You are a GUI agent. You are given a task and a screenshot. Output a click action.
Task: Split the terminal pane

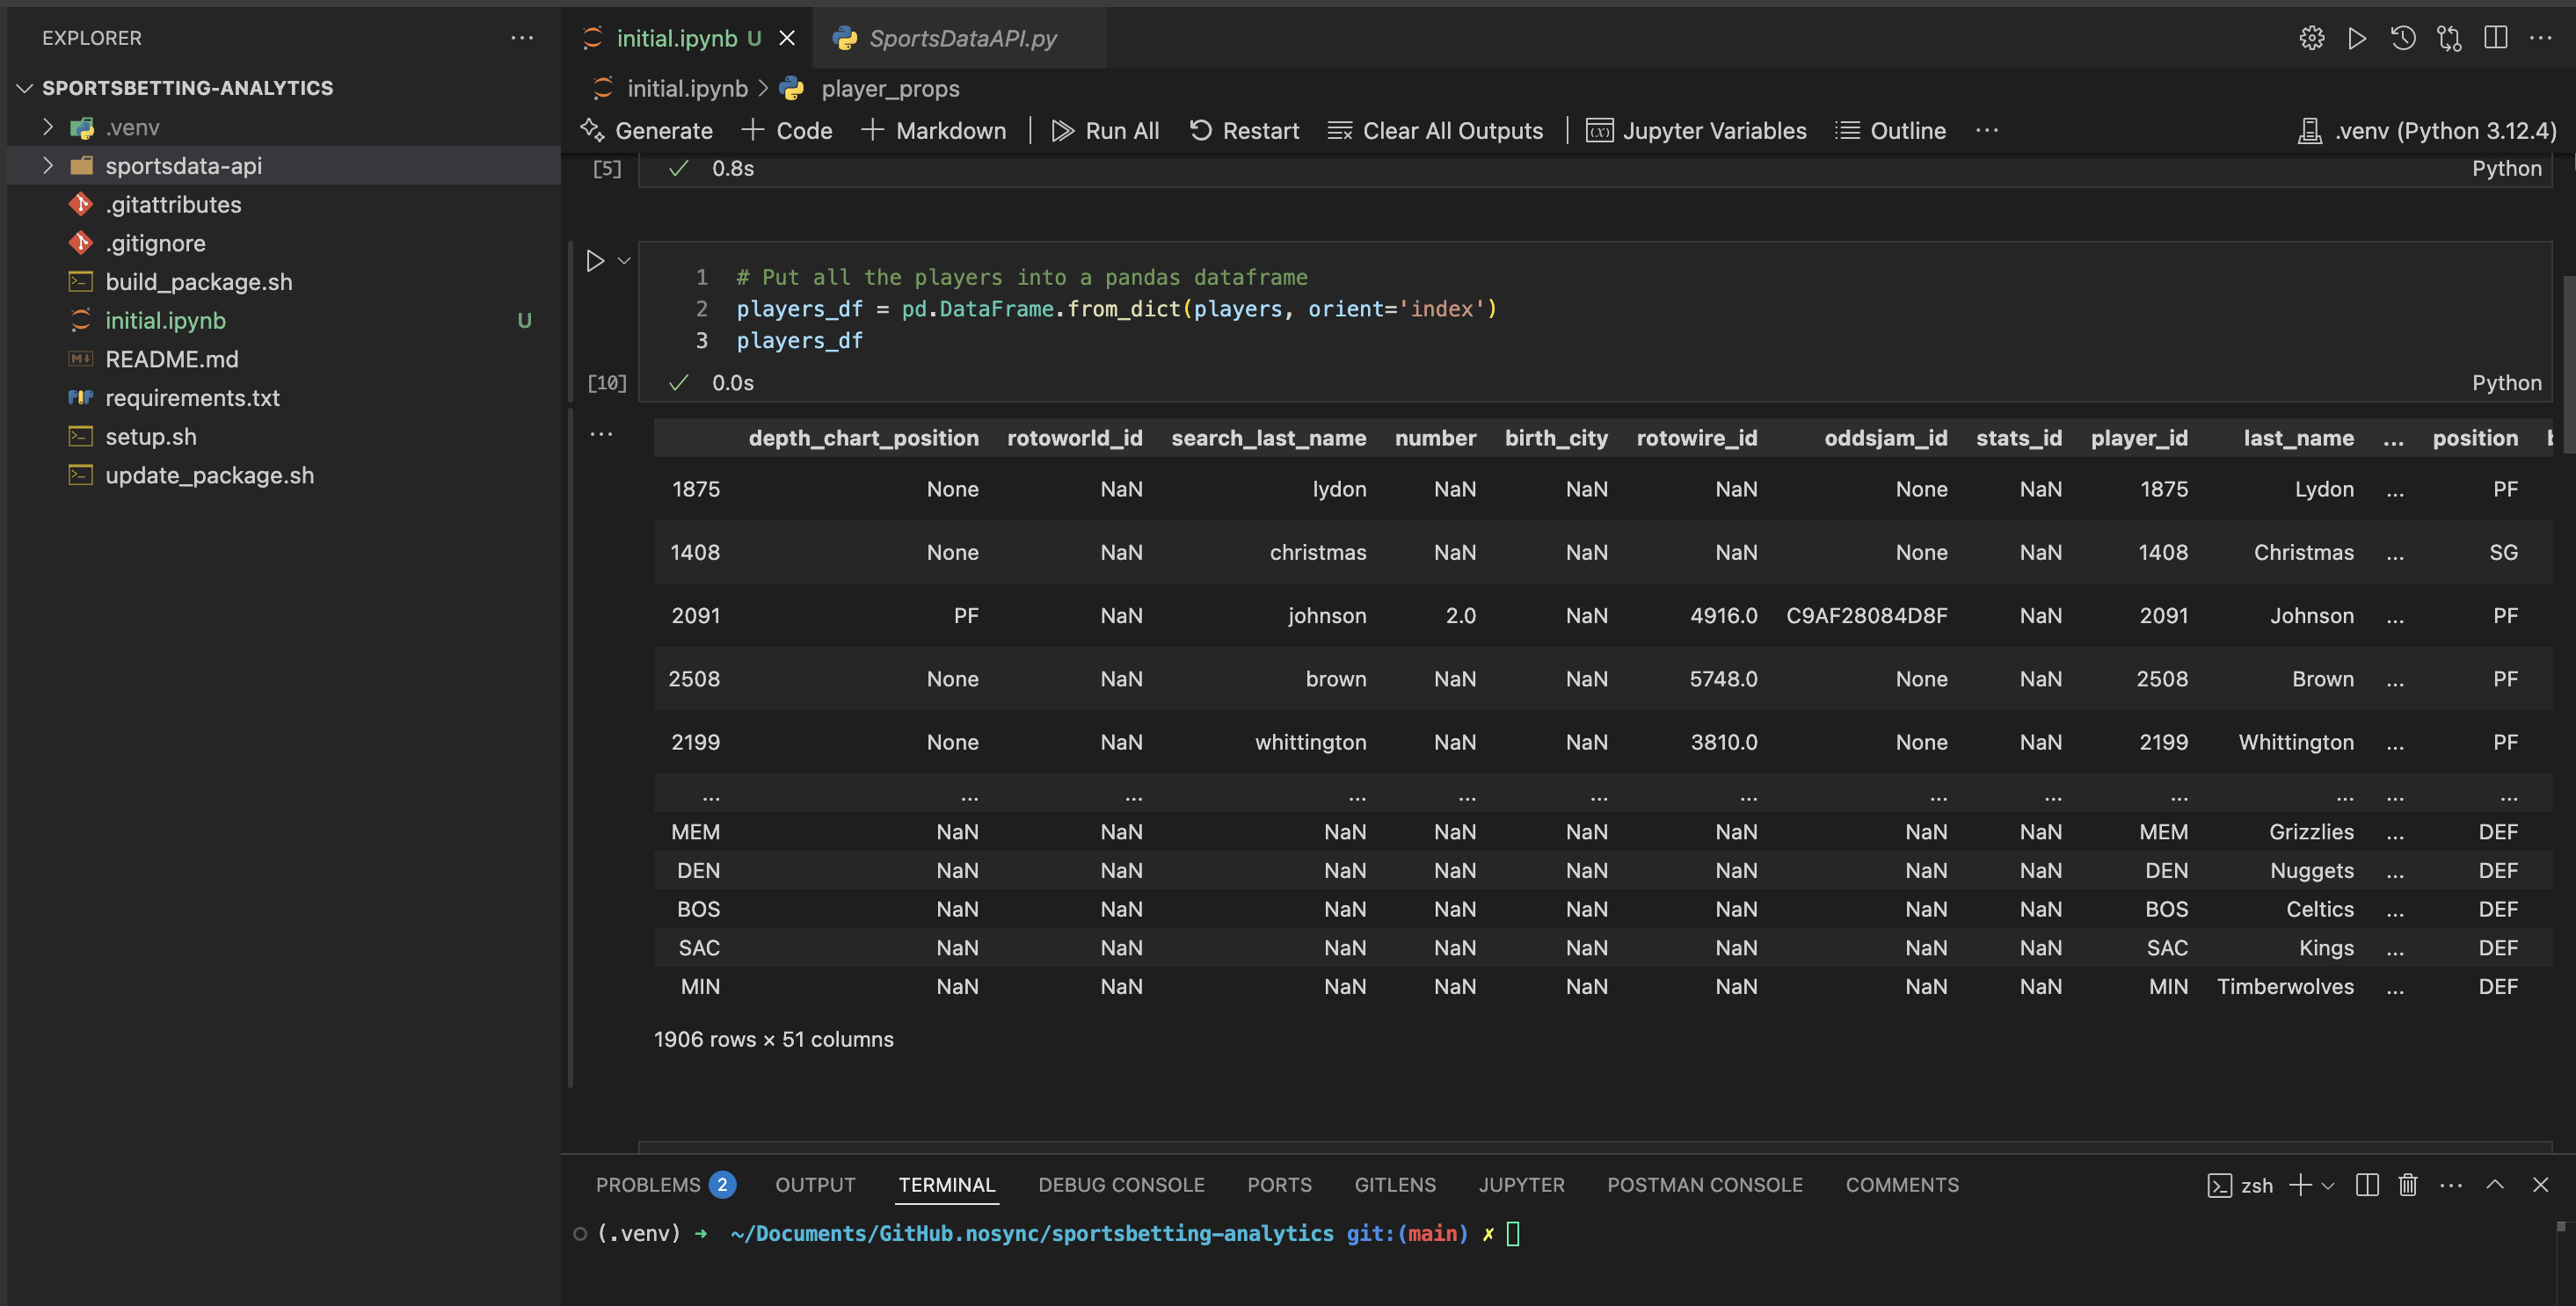[2366, 1185]
